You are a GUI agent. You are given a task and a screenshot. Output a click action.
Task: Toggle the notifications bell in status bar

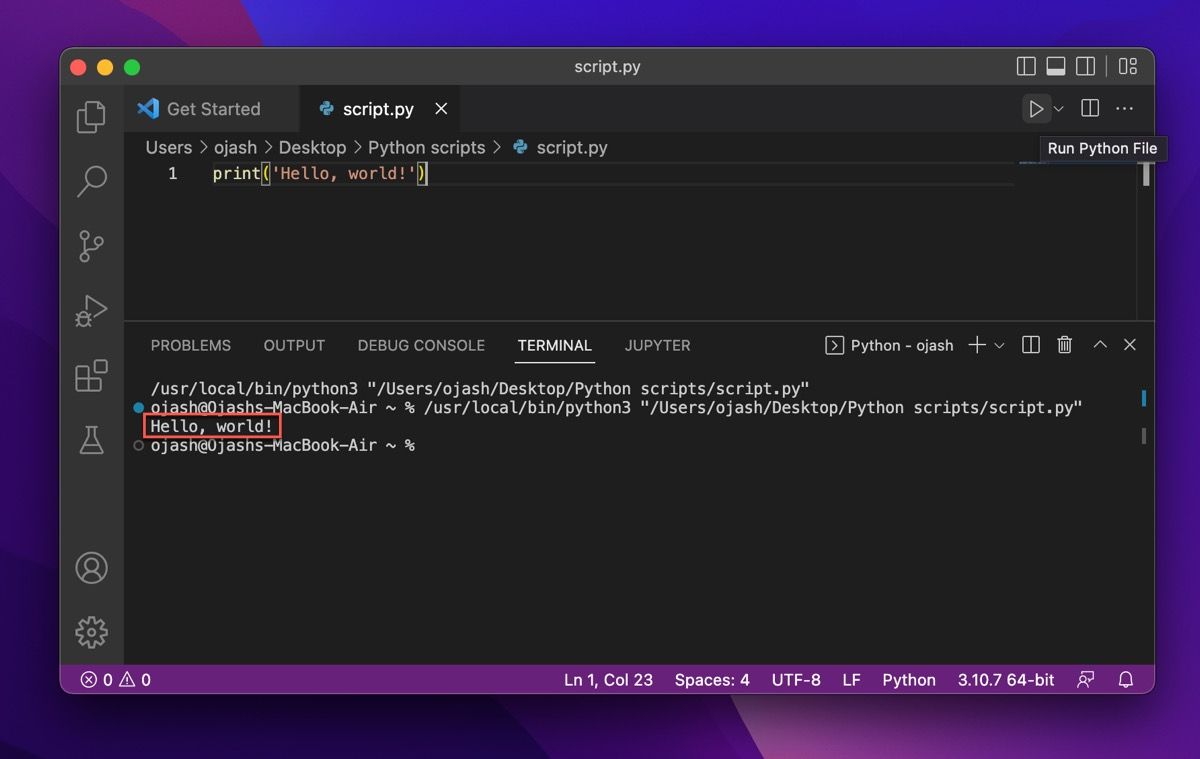tap(1125, 679)
